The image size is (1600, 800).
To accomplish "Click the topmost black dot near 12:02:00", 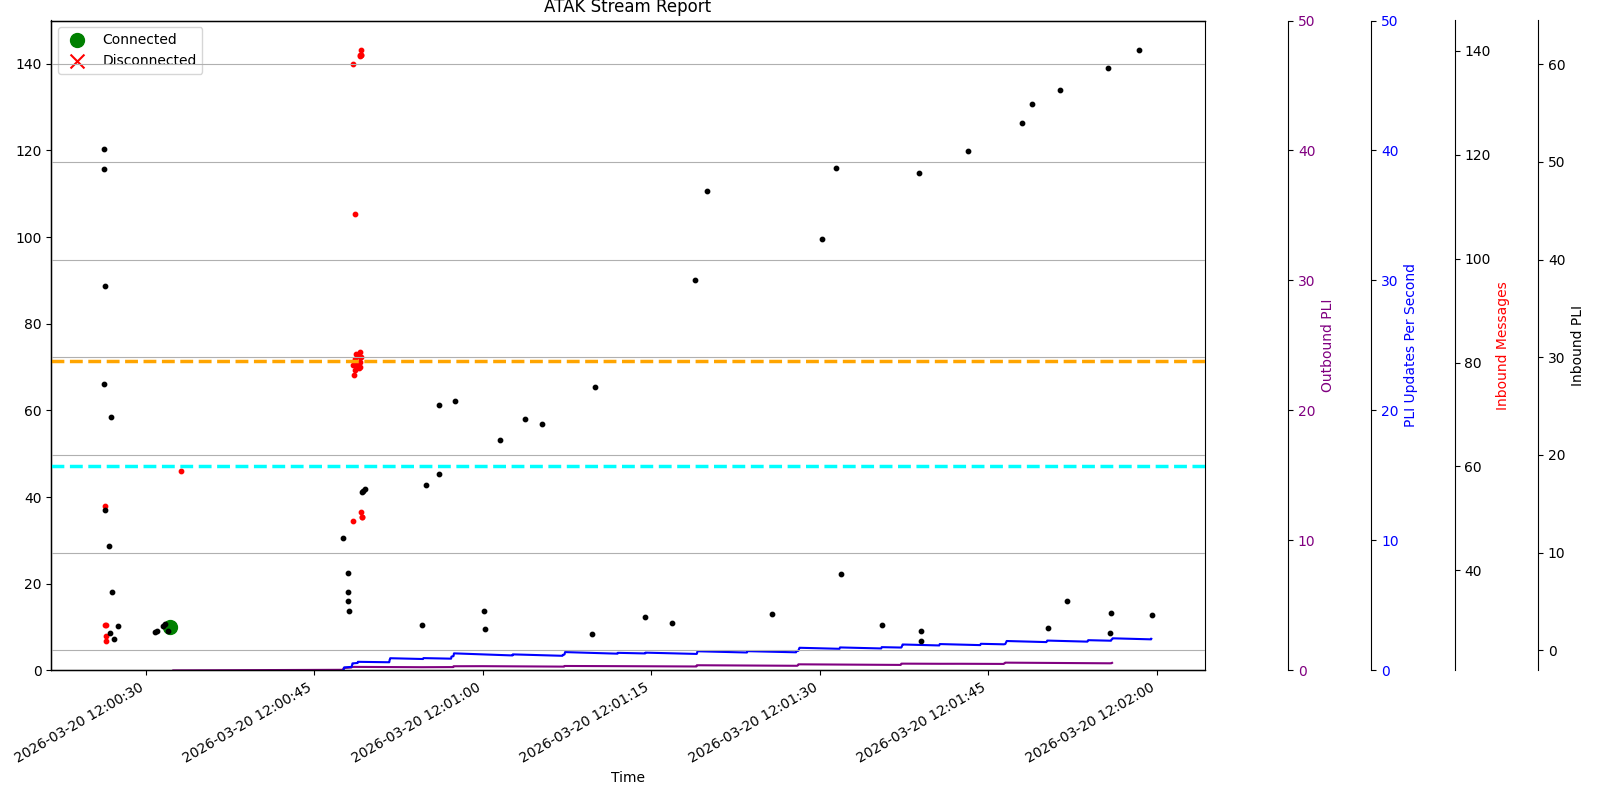I will click(x=1139, y=50).
